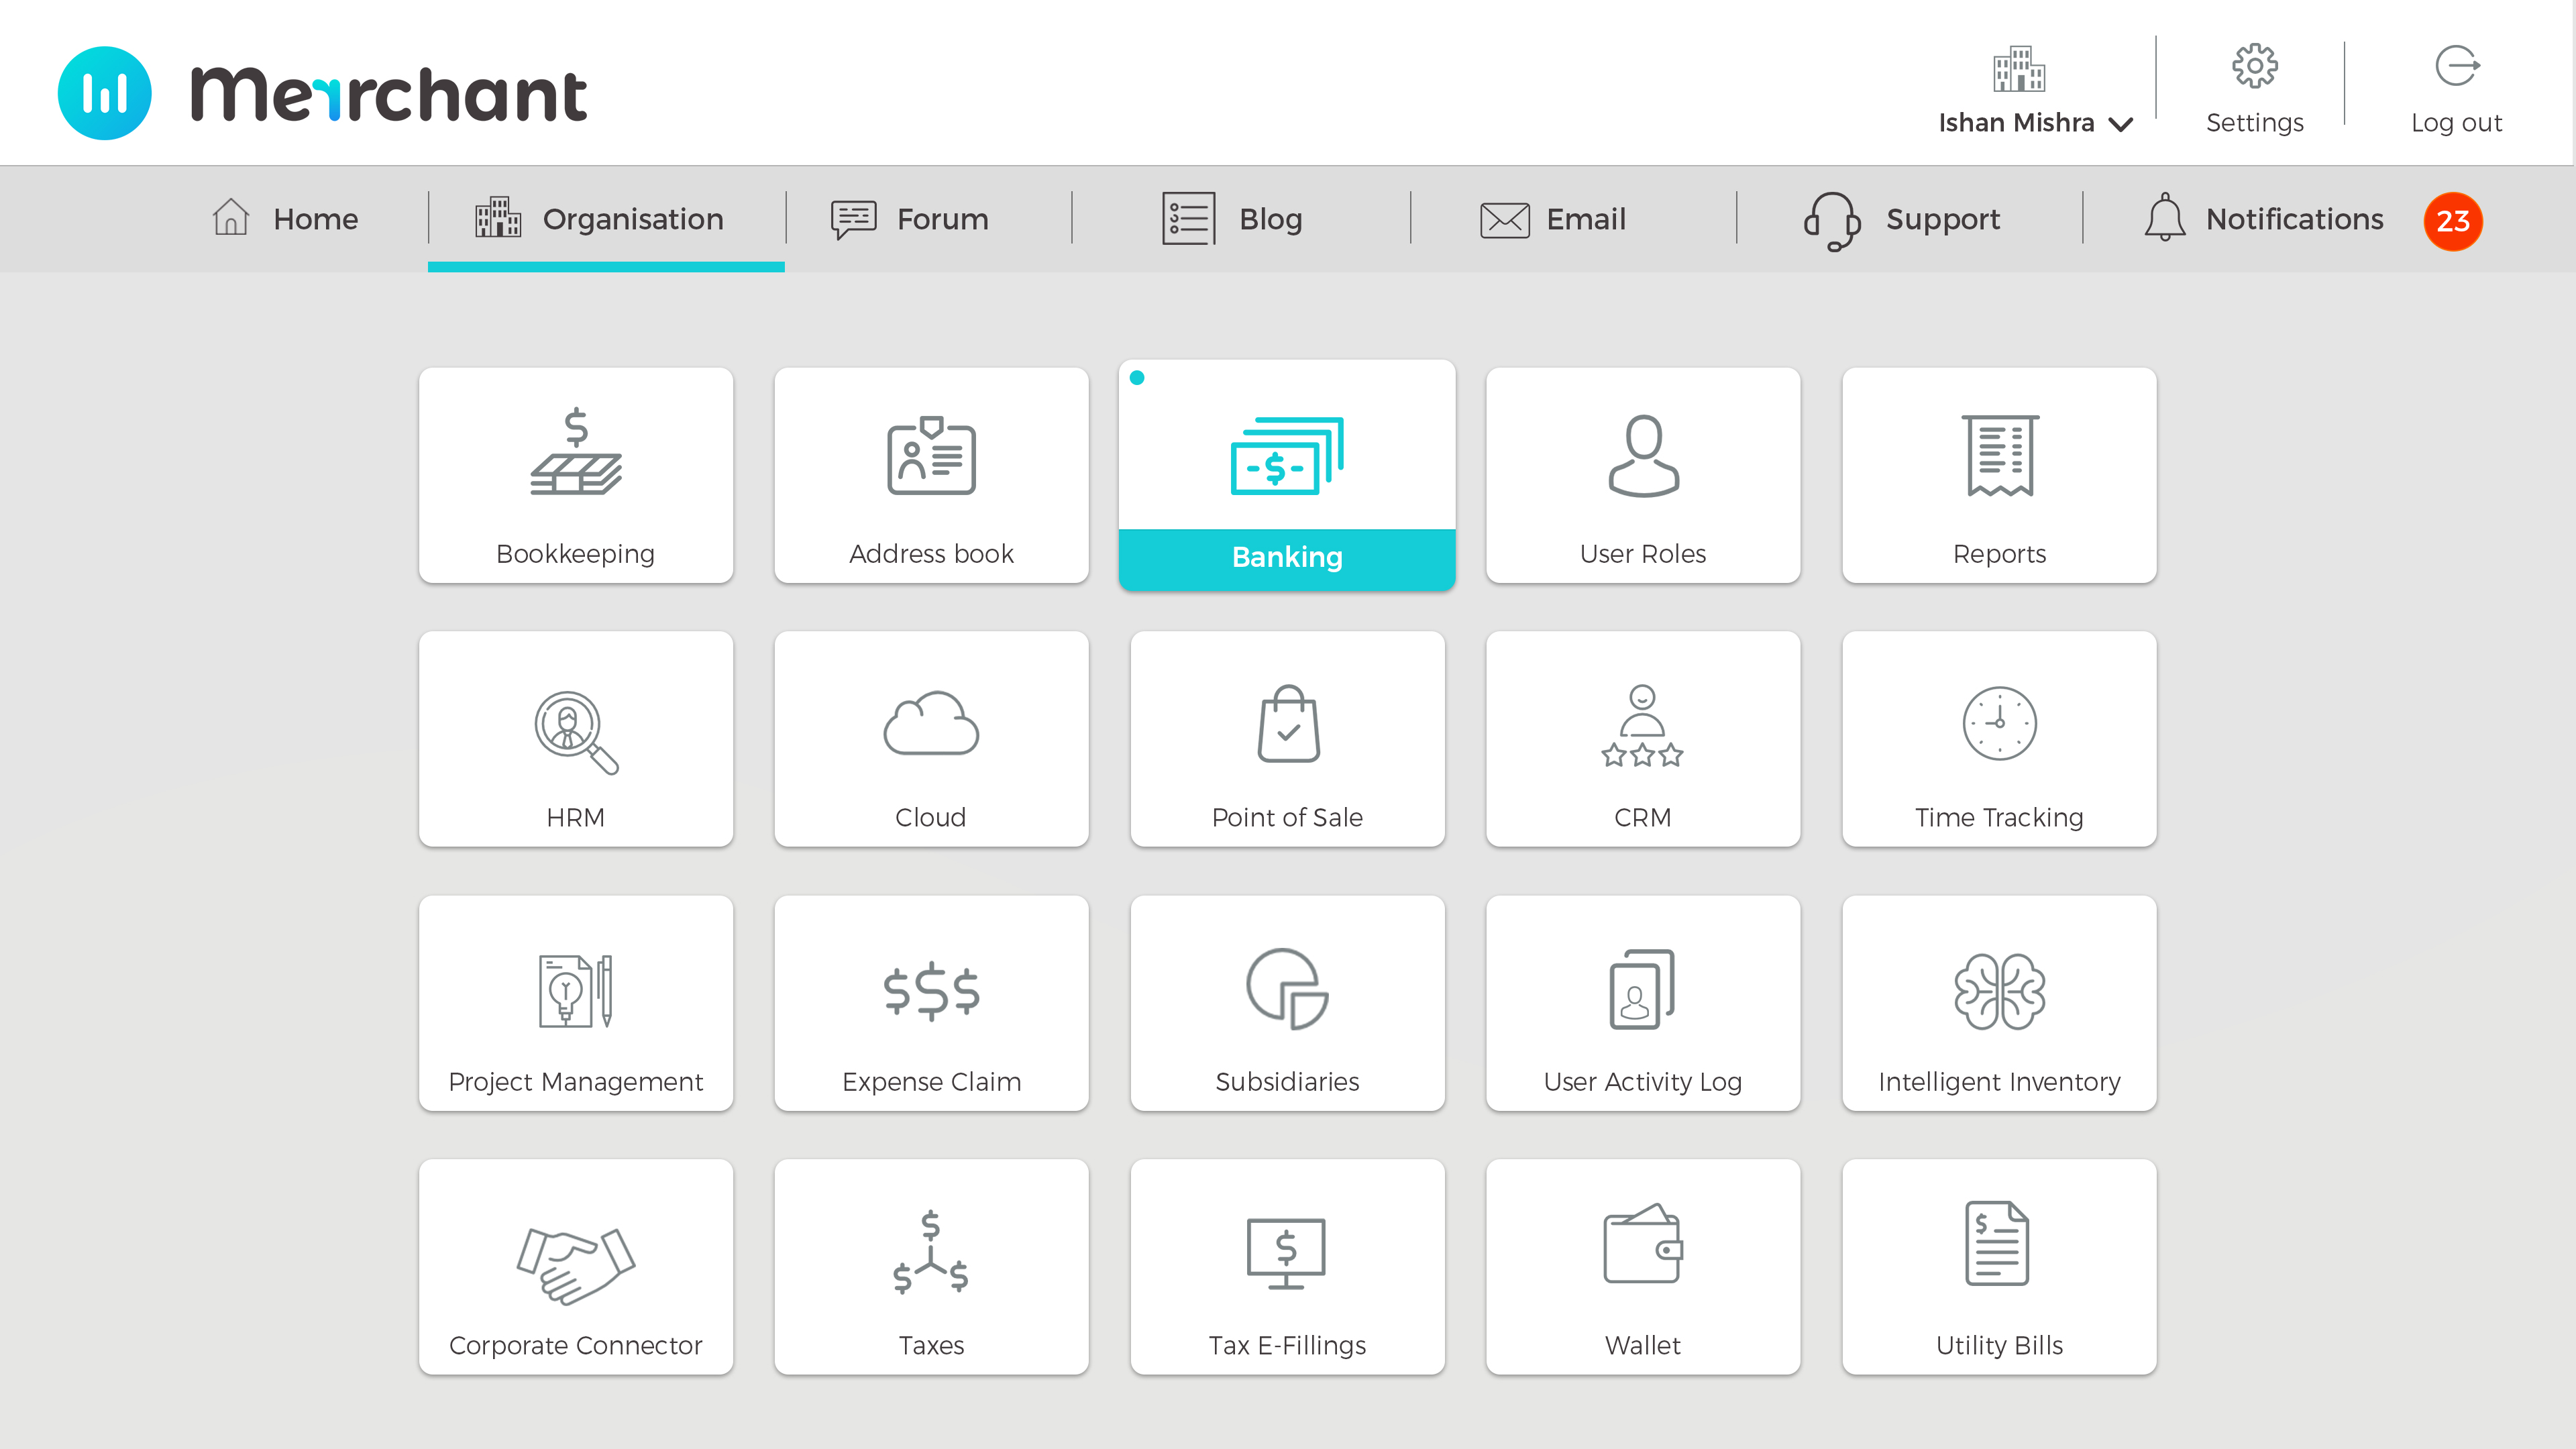Click the Taxes card label
2576x1449 pixels.
pyautogui.click(x=931, y=1345)
